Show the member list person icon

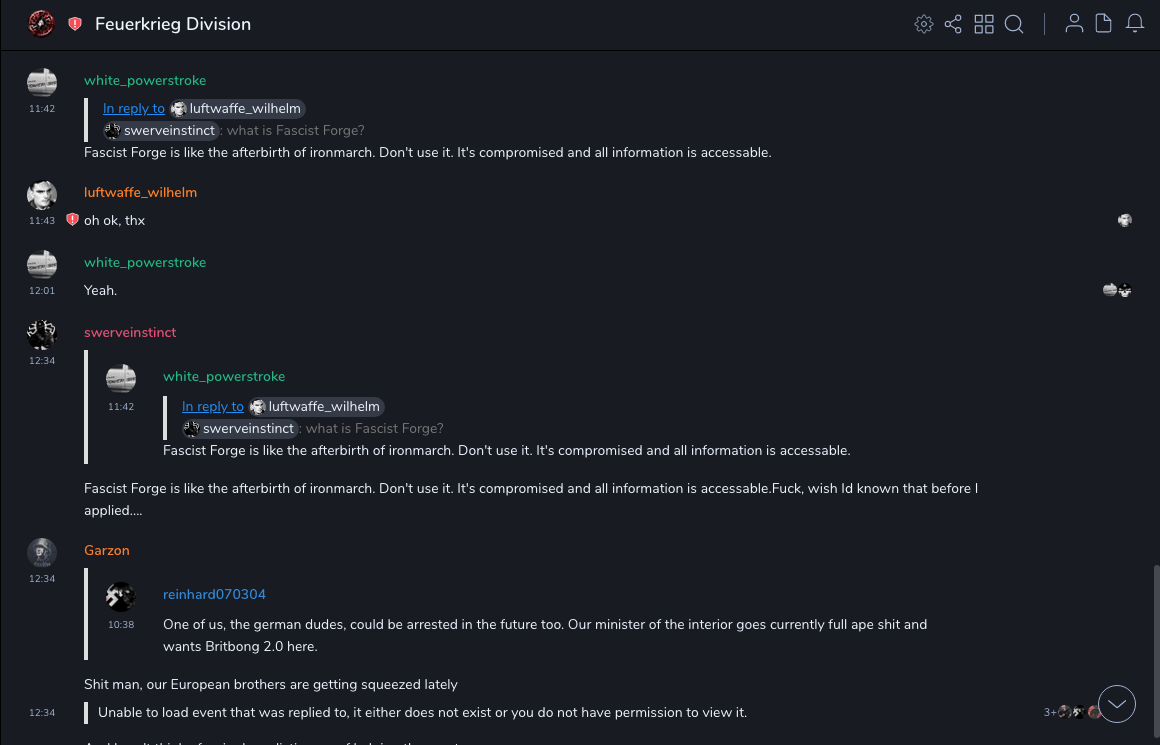click(1074, 24)
